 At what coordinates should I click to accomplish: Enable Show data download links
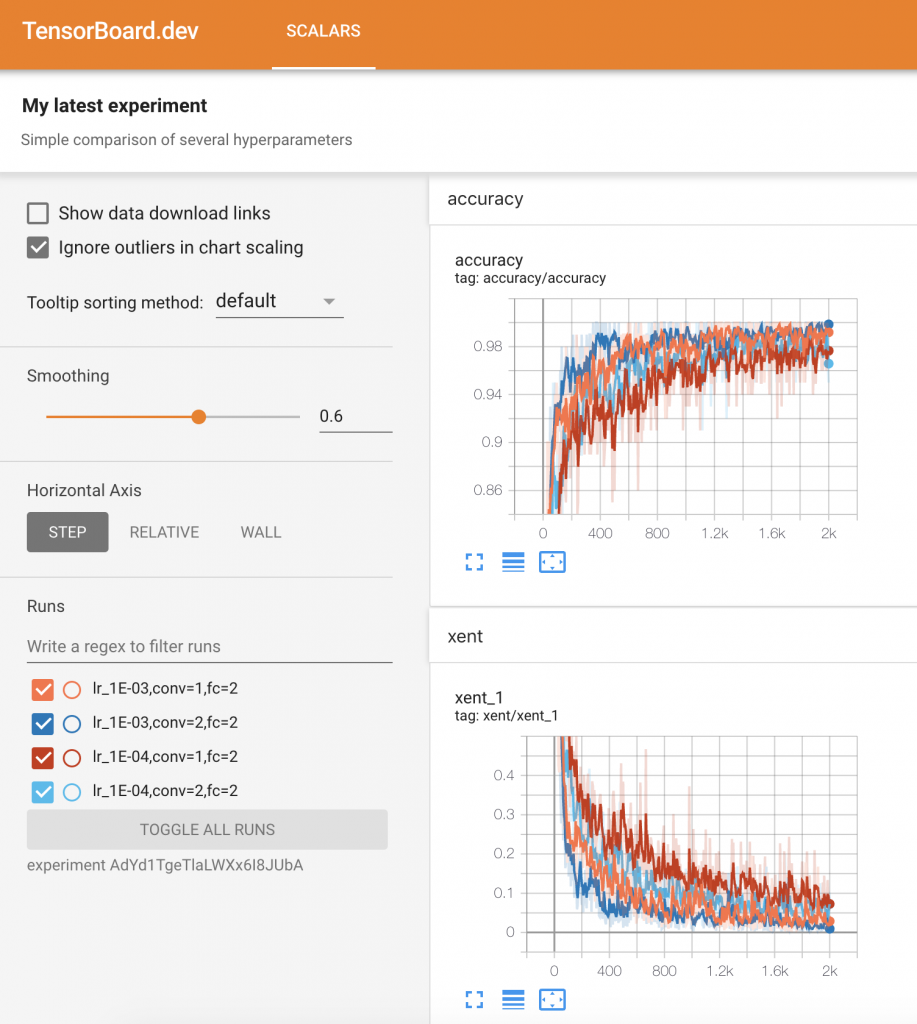tap(37, 212)
